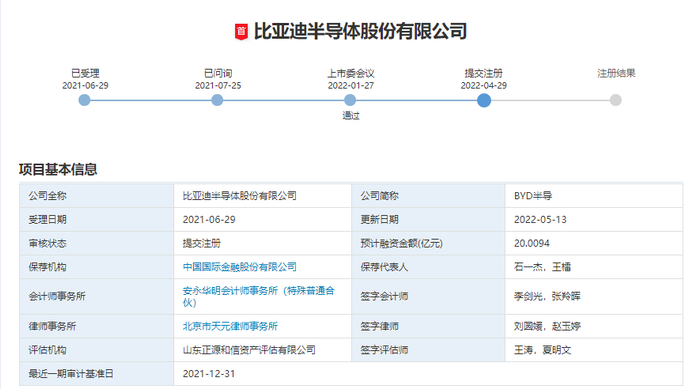Click the BYD半导 value cell
This screenshot has width=700, height=389.
pyautogui.click(x=594, y=196)
